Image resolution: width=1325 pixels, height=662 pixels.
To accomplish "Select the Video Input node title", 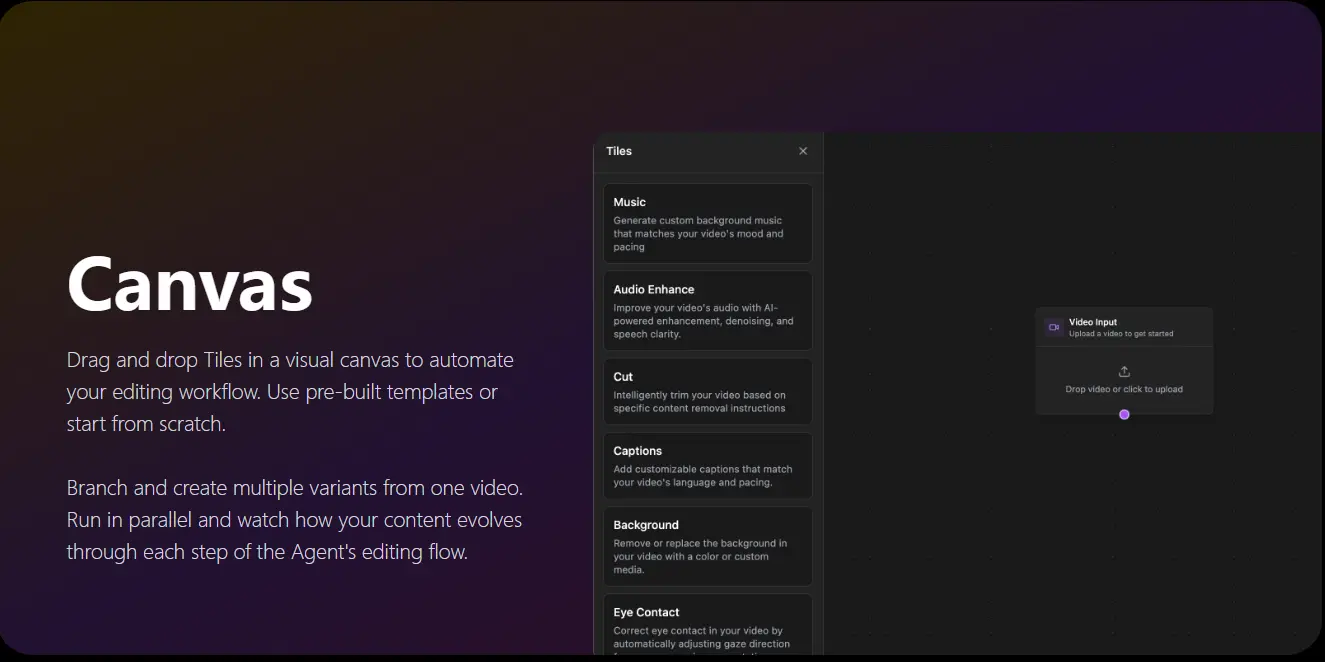I will pyautogui.click(x=1093, y=322).
